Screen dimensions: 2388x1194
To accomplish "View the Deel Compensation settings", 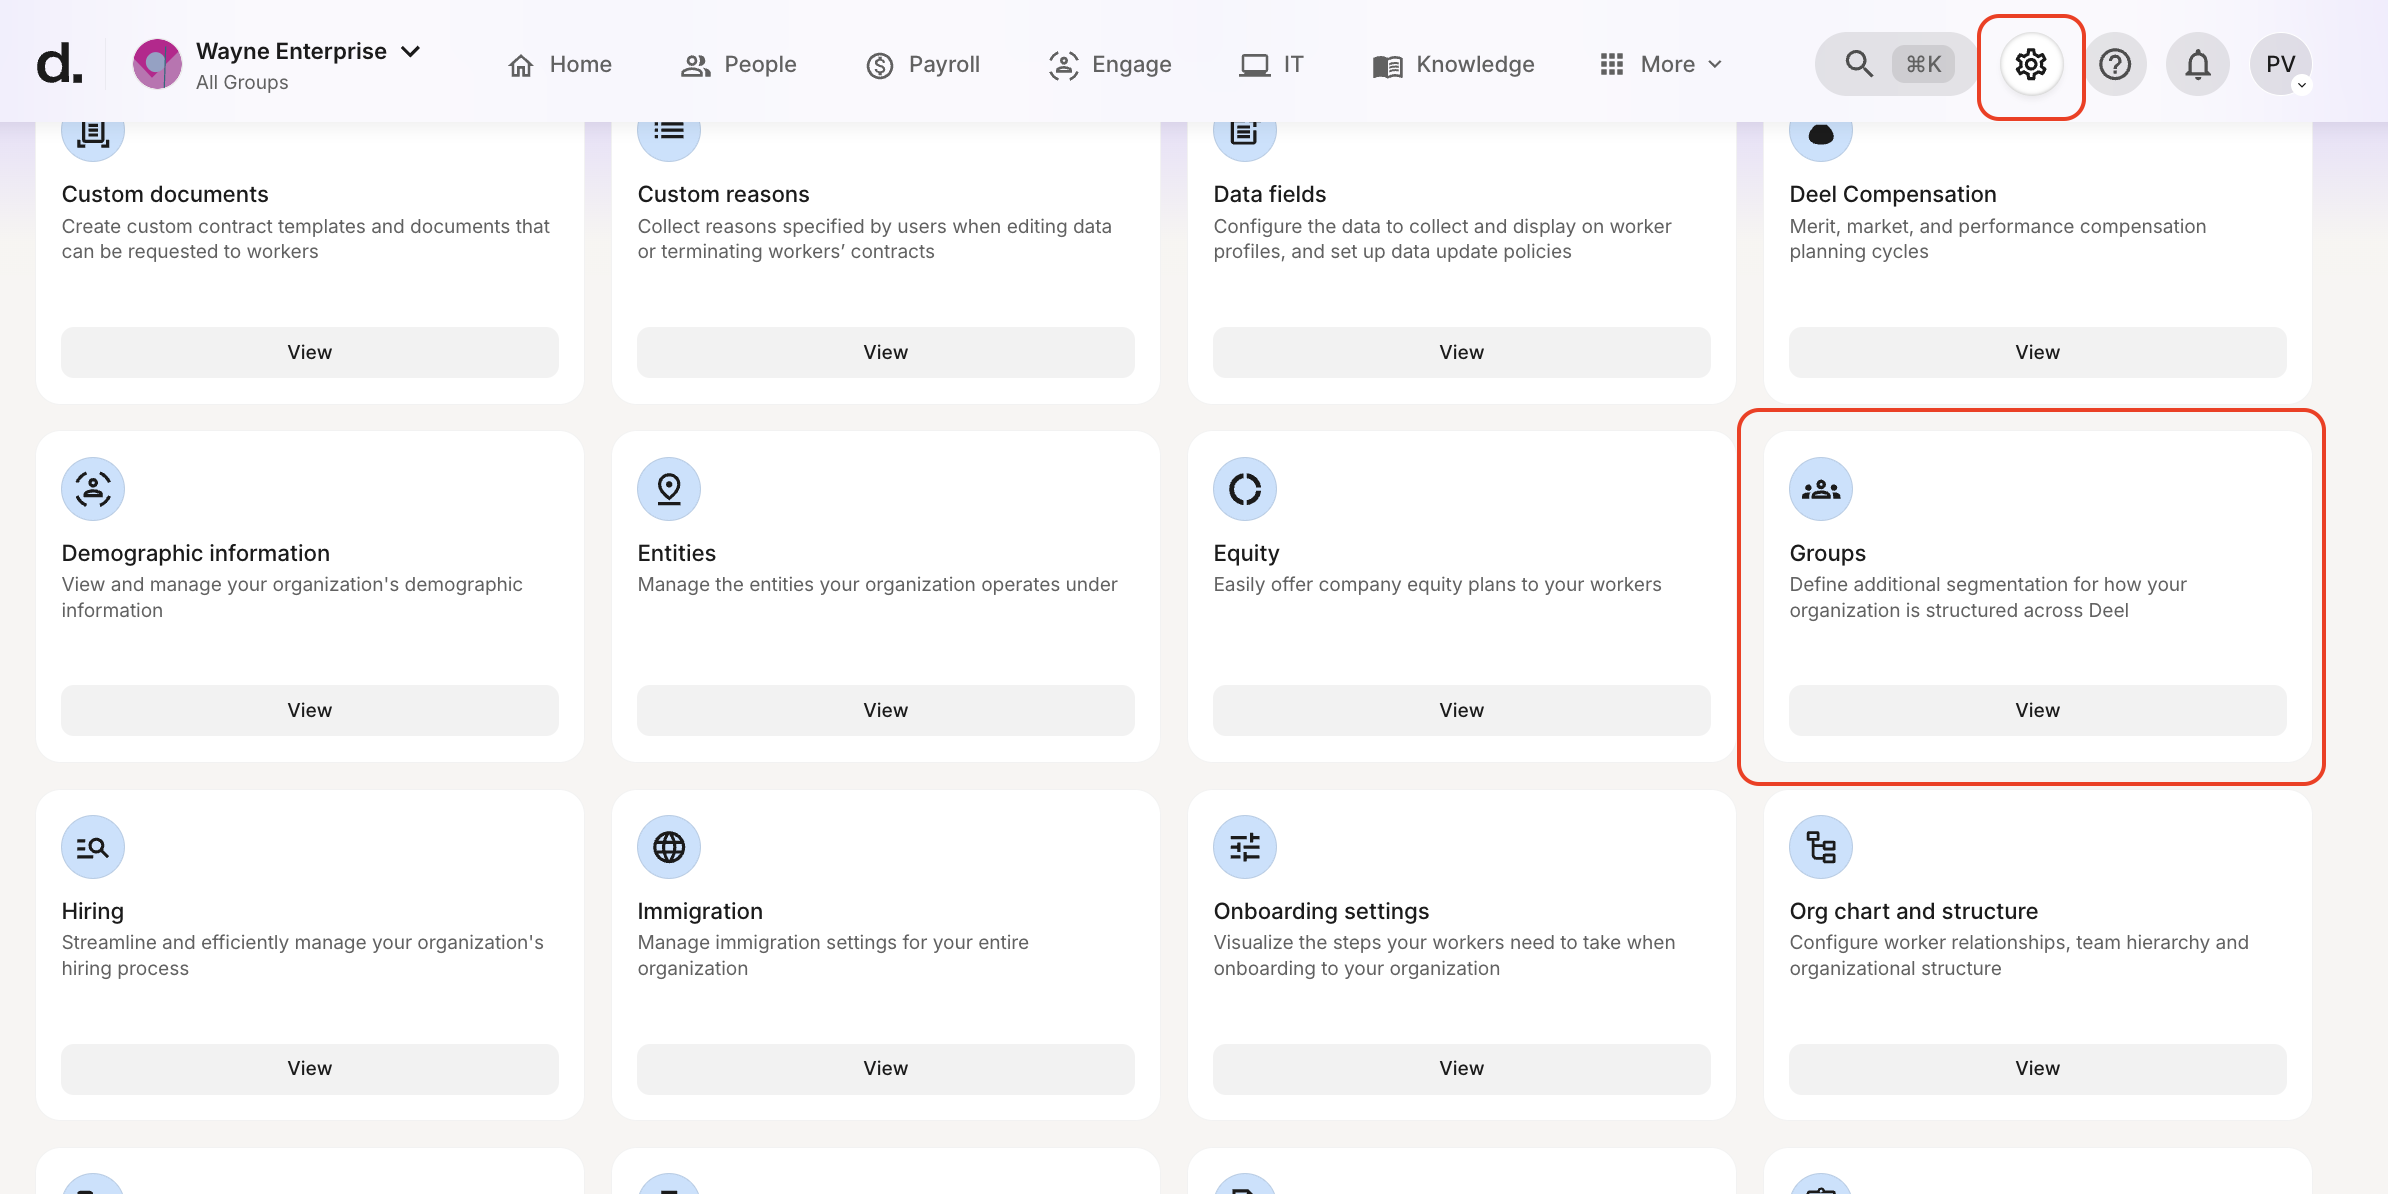I will click(x=2038, y=352).
